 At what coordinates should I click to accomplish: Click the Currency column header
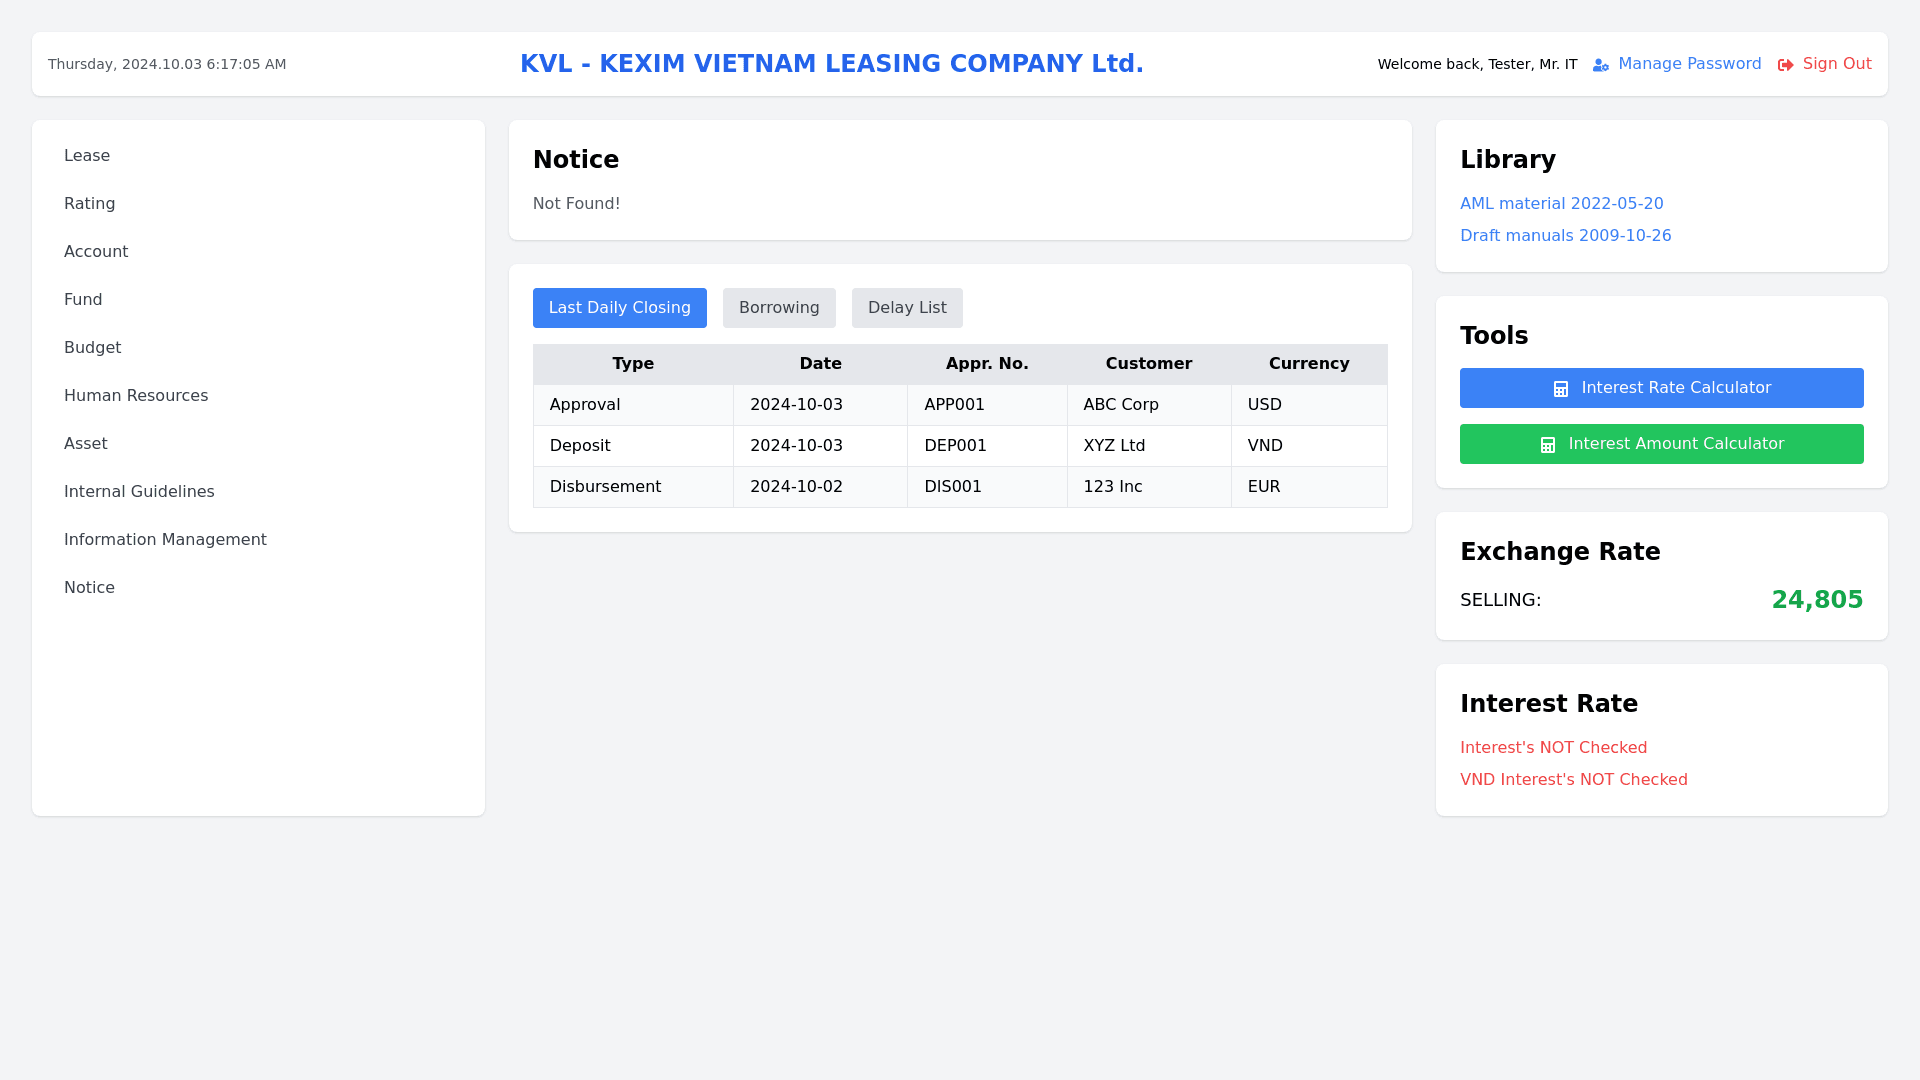coord(1308,364)
